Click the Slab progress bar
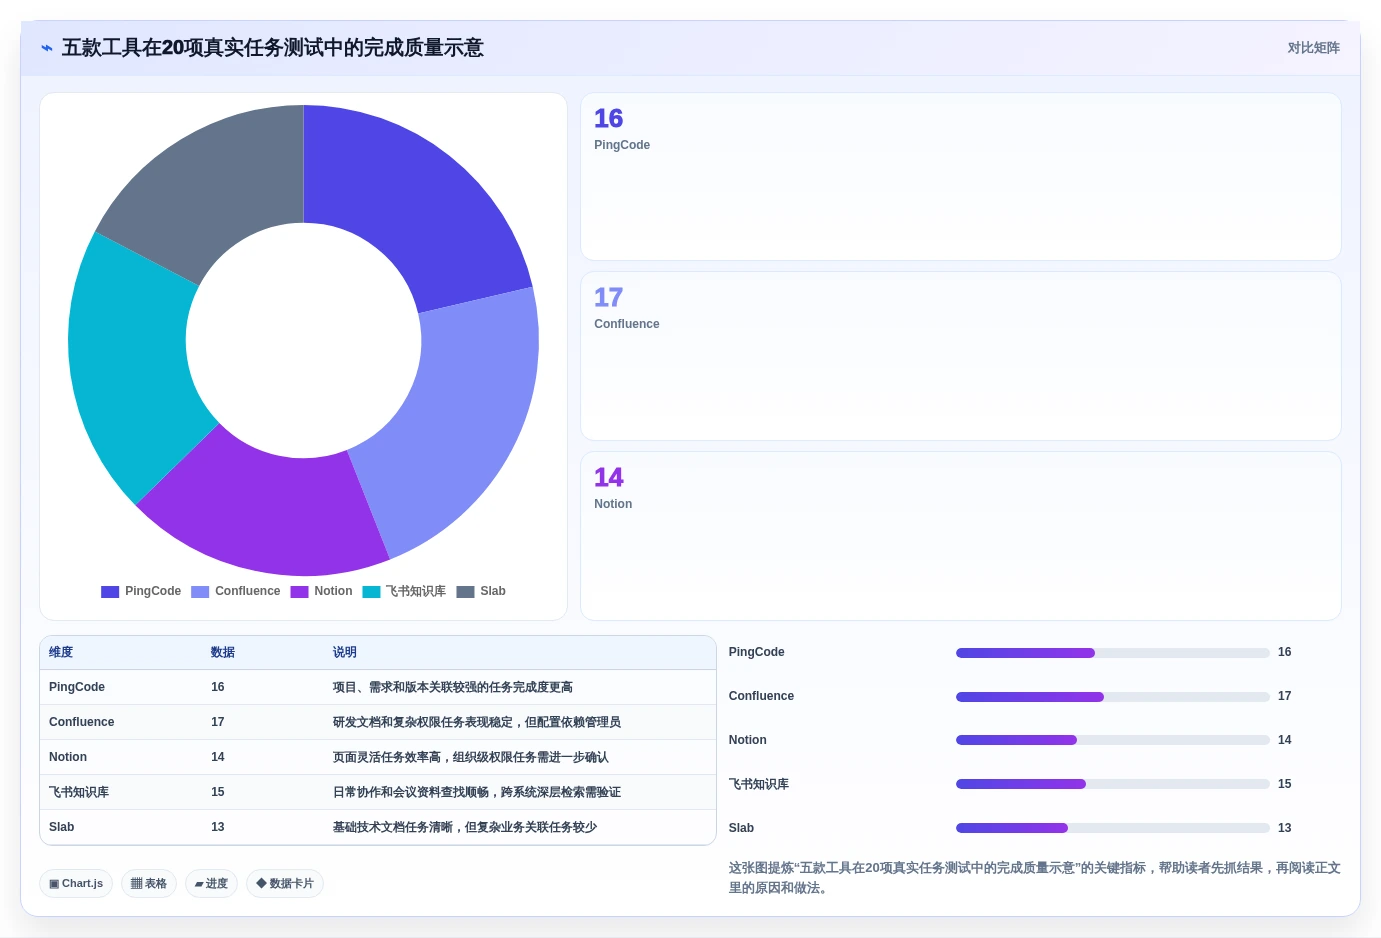Viewport: 1381px width, 938px height. [x=1113, y=828]
